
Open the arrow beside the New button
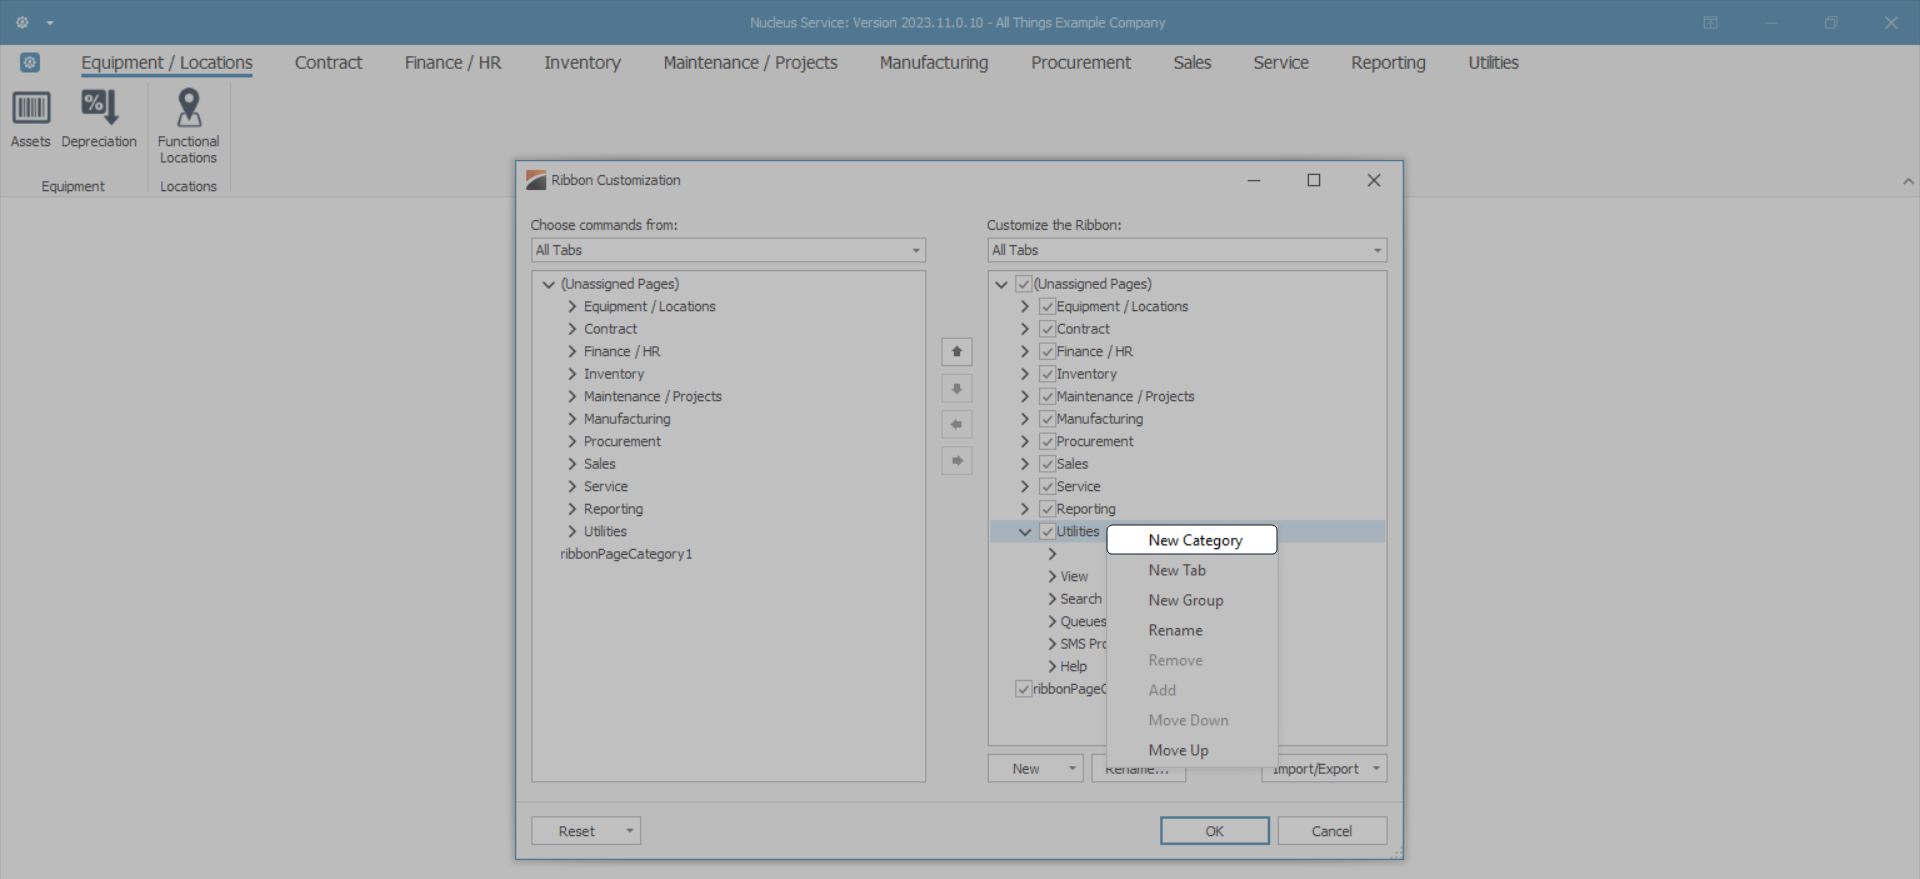coord(1072,769)
